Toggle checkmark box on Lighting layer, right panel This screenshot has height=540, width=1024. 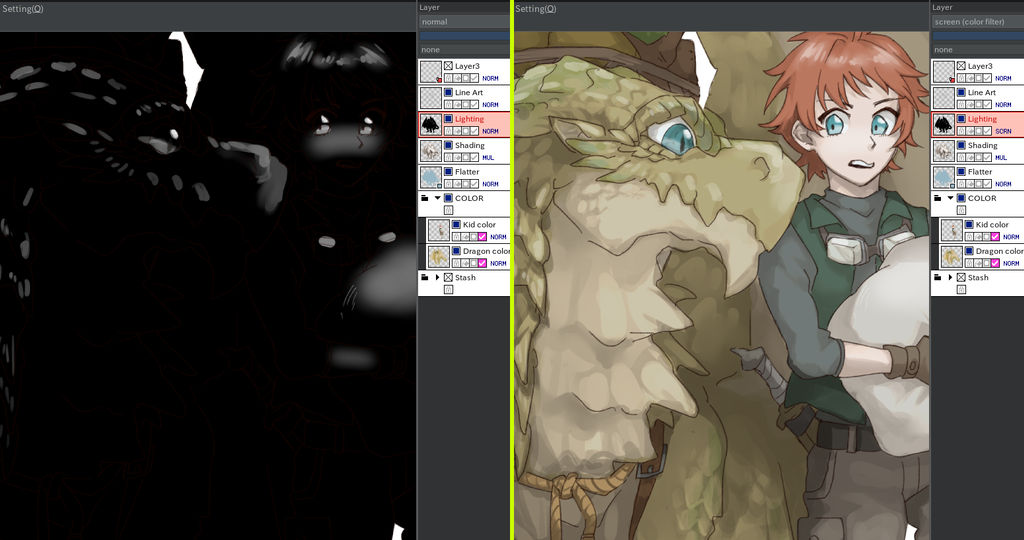(987, 131)
